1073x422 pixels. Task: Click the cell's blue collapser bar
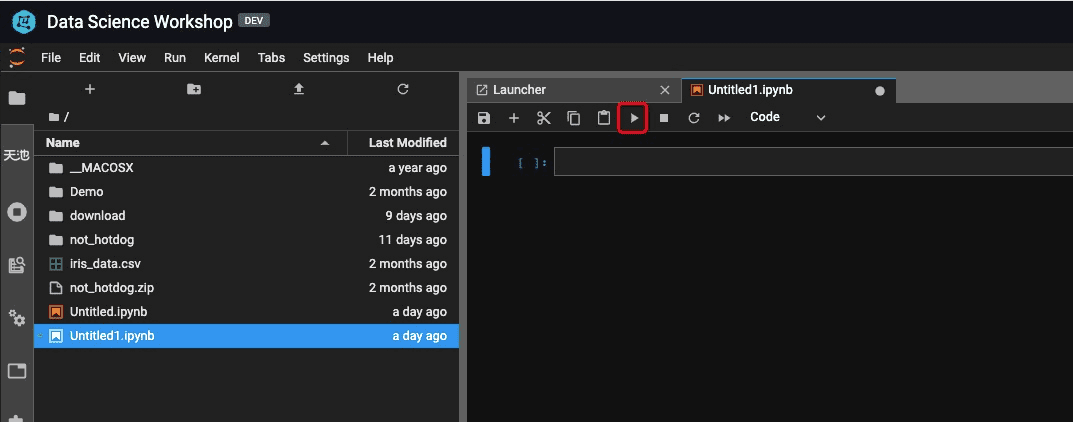point(486,161)
